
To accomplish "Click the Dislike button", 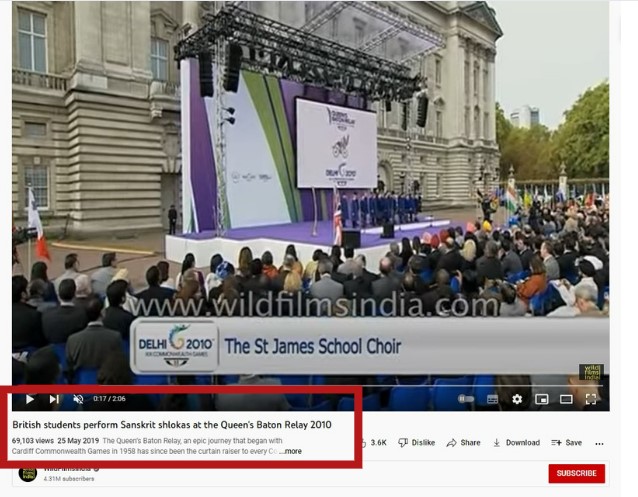I will coord(417,442).
